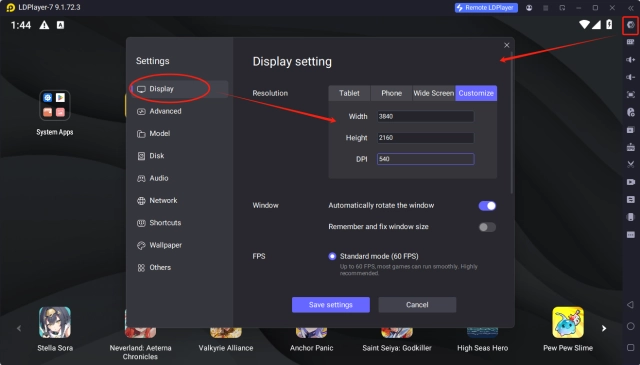
Task: Open the account avatar icon in title bar
Action: 529,8
